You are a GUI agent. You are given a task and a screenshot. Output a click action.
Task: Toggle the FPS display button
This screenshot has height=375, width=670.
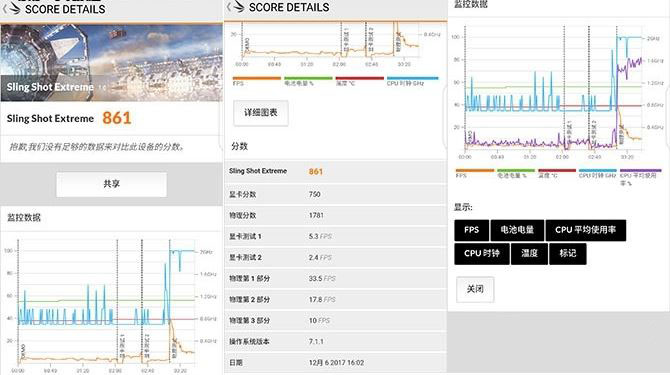(471, 230)
